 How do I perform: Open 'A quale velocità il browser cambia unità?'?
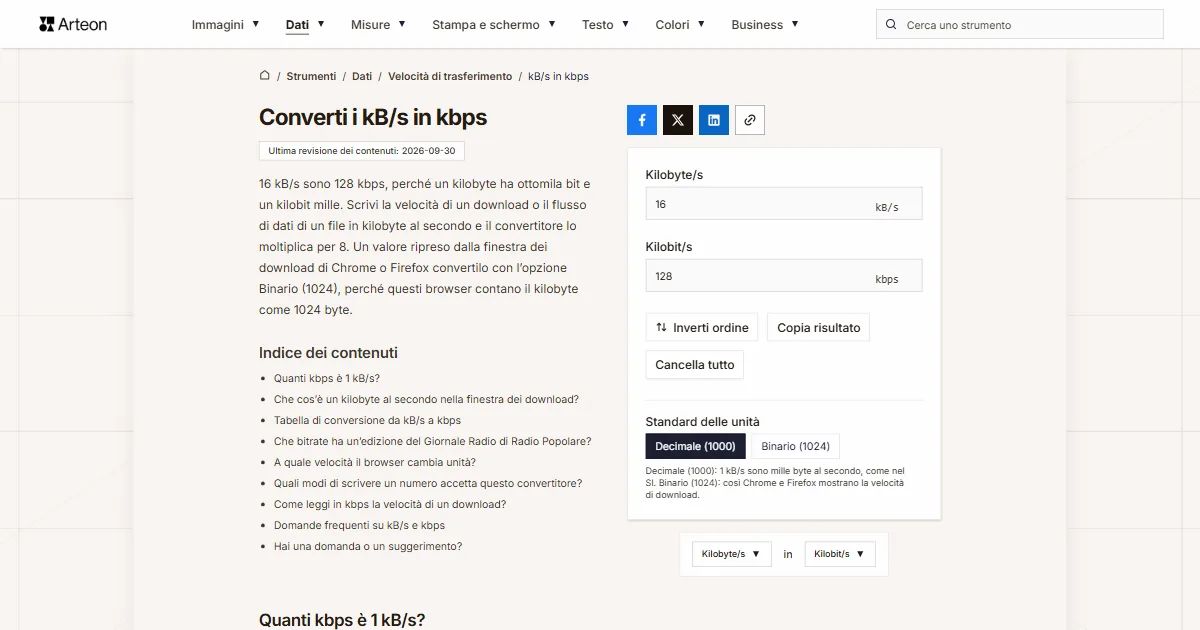pos(375,462)
